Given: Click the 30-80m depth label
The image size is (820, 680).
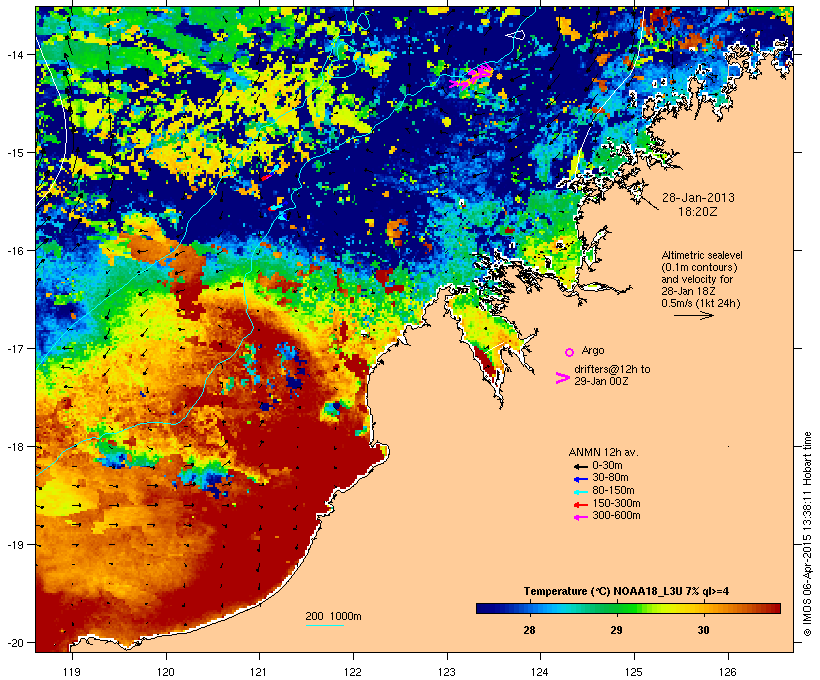Looking at the screenshot, I should pos(610,478).
